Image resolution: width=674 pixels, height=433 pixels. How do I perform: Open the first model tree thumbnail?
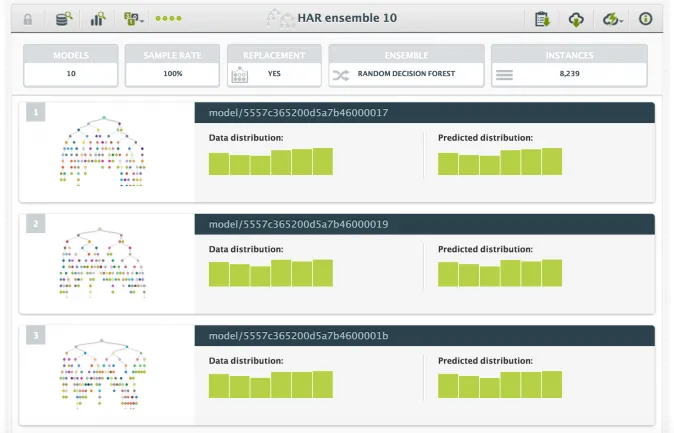click(x=103, y=152)
